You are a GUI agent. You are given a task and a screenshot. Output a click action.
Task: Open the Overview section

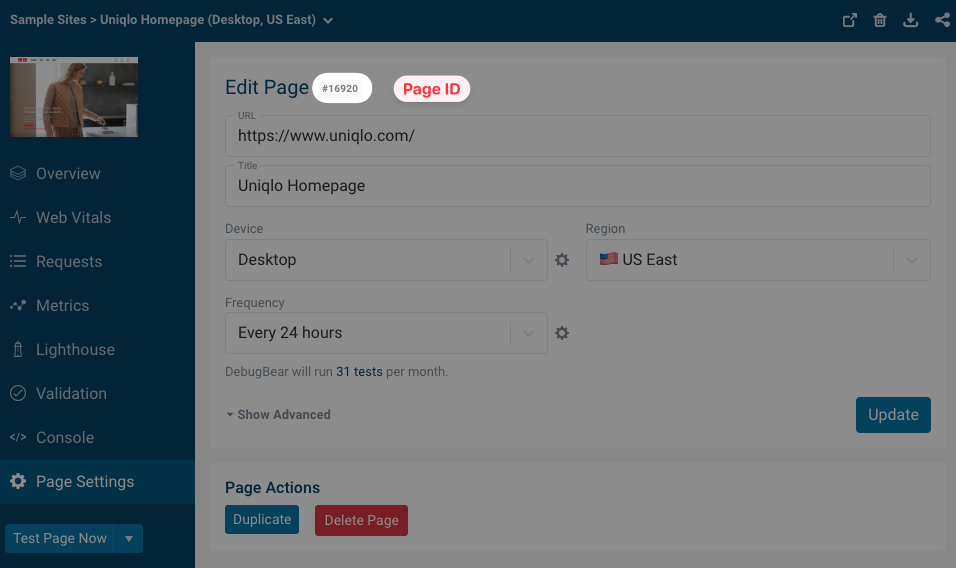tap(98, 174)
